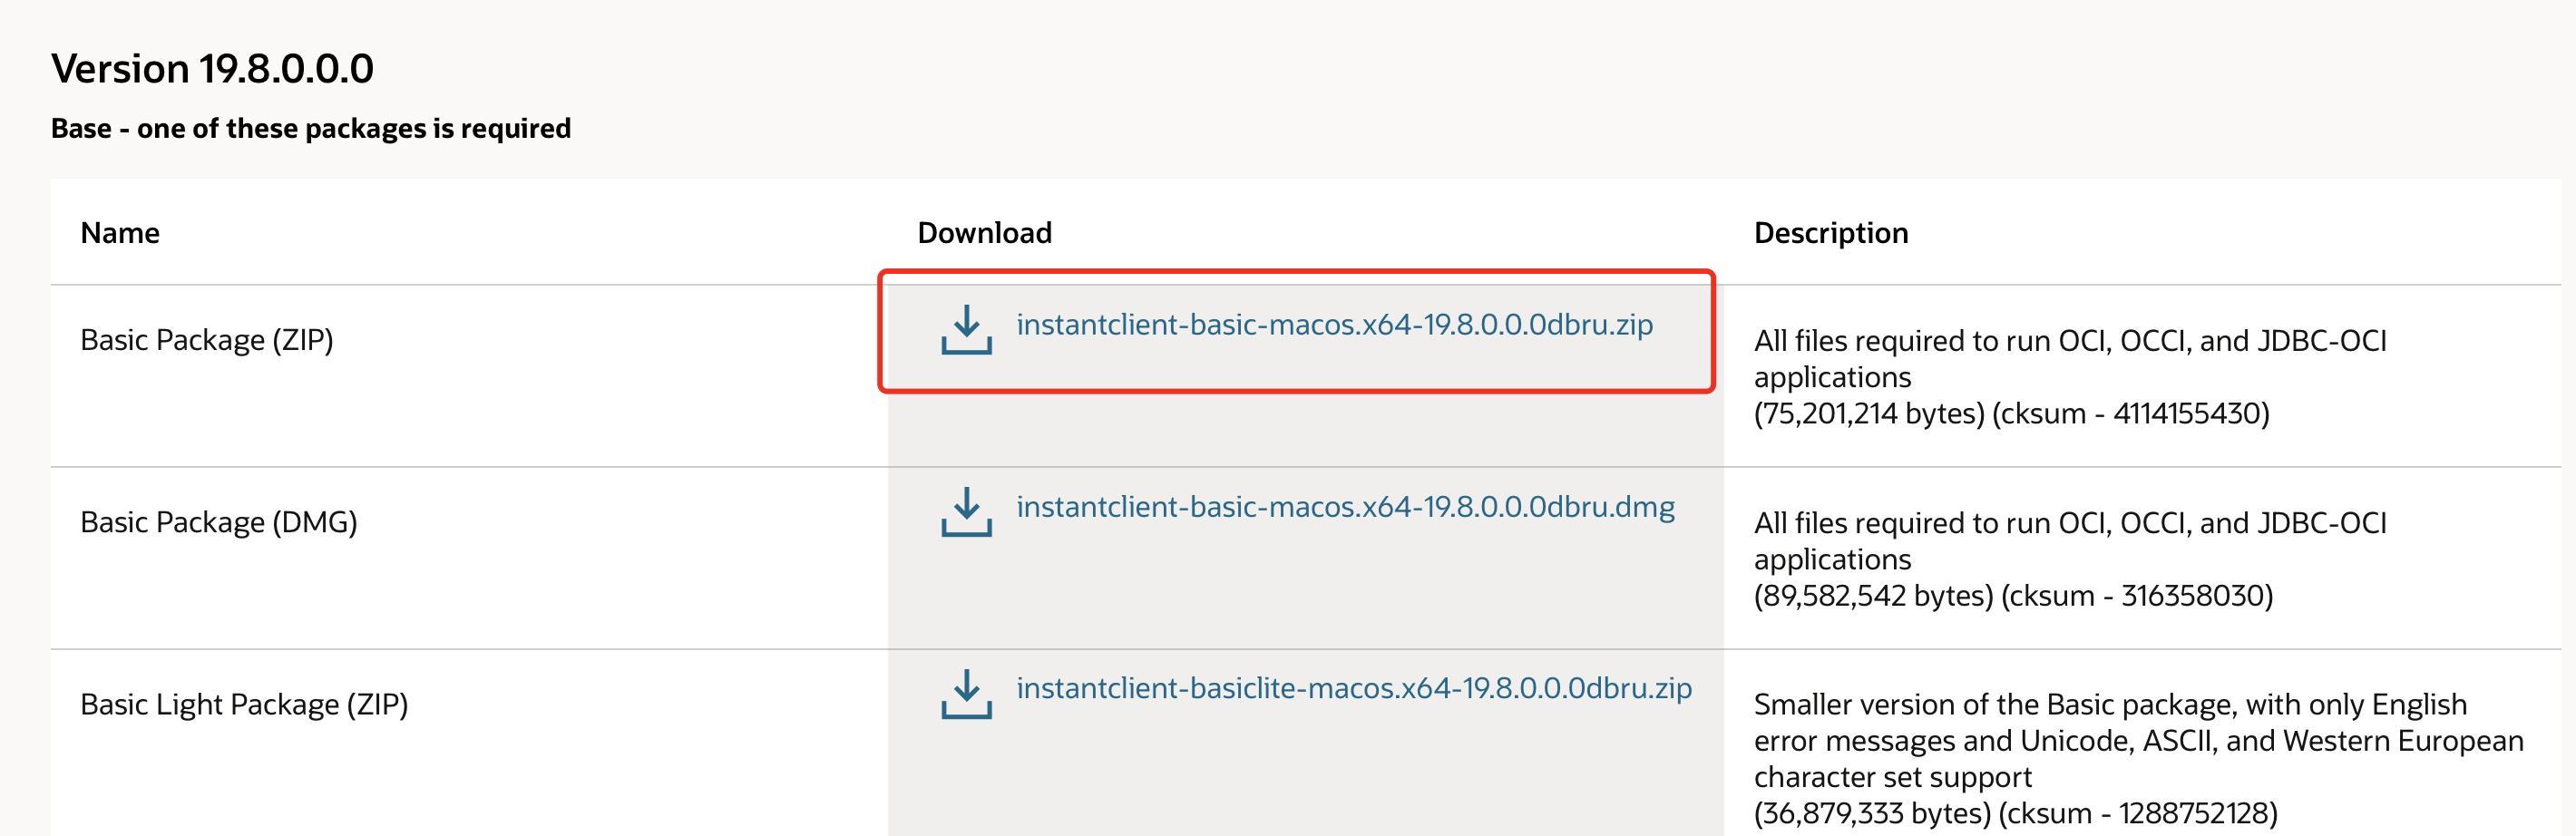
Task: Select the Basic Light Package (ZIP) row label
Action: point(245,703)
